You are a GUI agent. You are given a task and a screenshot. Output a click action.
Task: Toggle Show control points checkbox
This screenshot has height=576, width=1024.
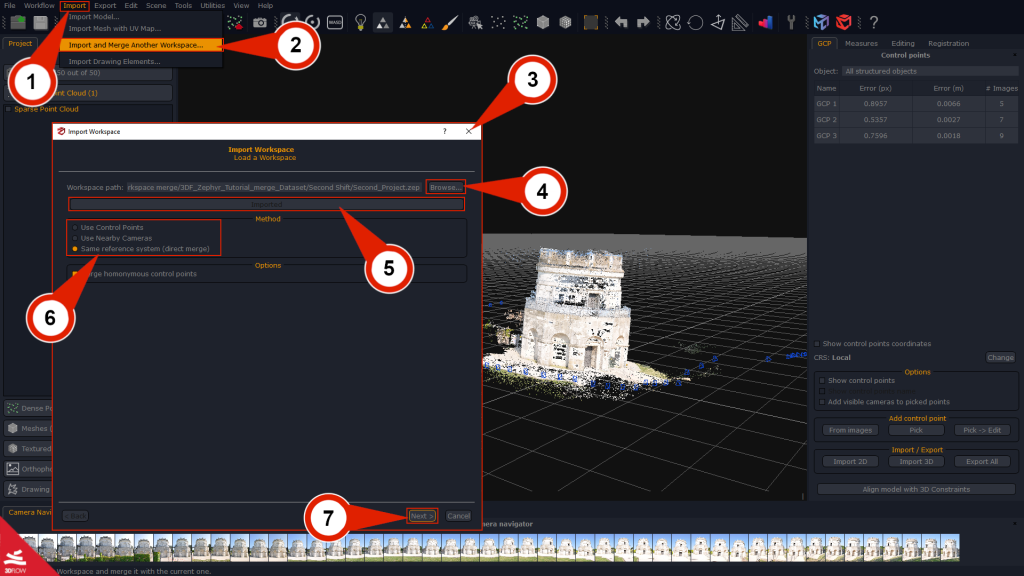(822, 380)
